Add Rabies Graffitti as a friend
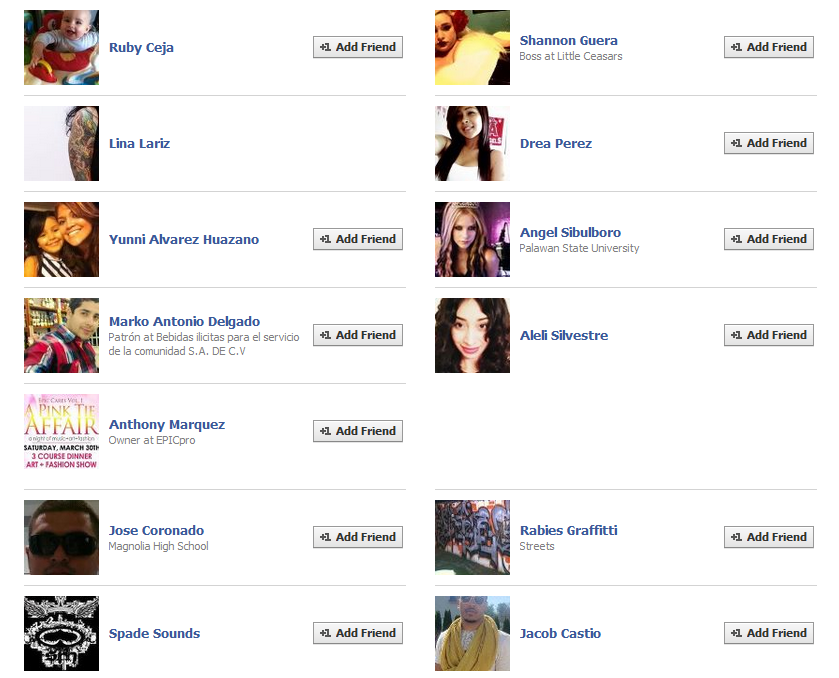 point(768,537)
